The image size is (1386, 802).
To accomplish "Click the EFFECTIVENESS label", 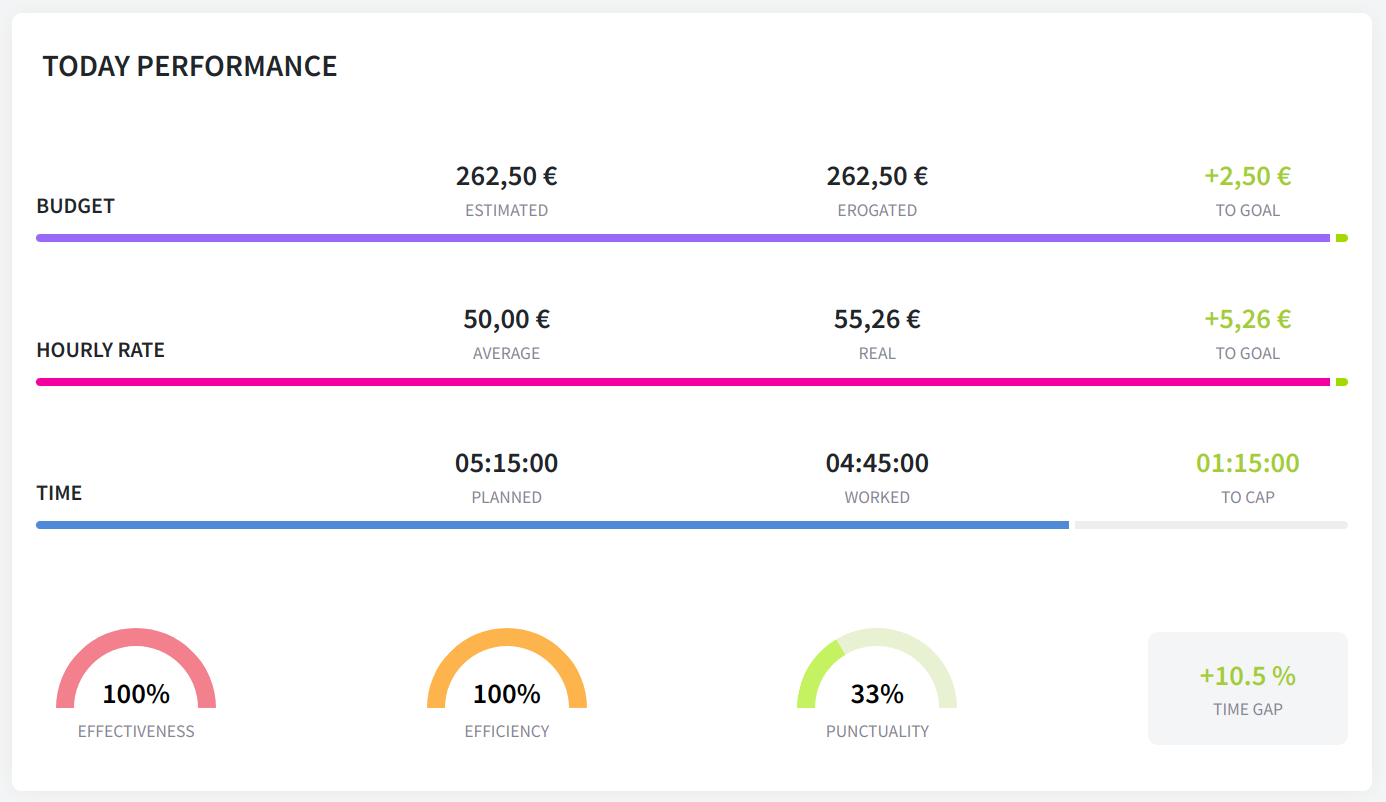I will (136, 731).
